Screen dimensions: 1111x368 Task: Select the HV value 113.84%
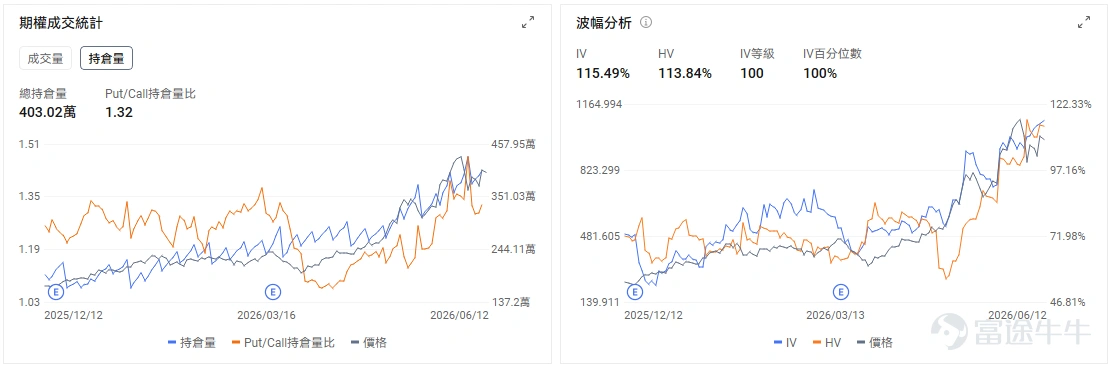[684, 73]
